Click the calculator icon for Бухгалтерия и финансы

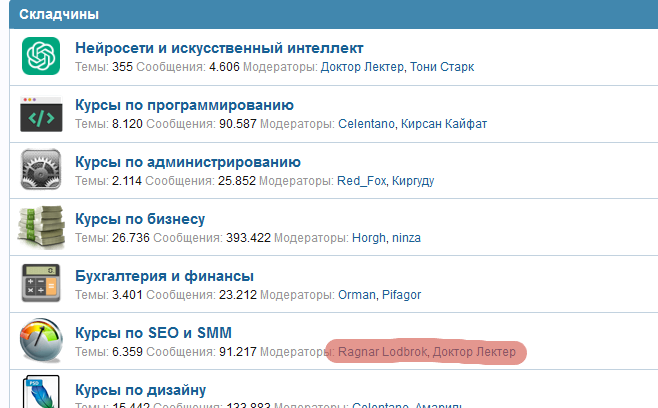(41, 284)
